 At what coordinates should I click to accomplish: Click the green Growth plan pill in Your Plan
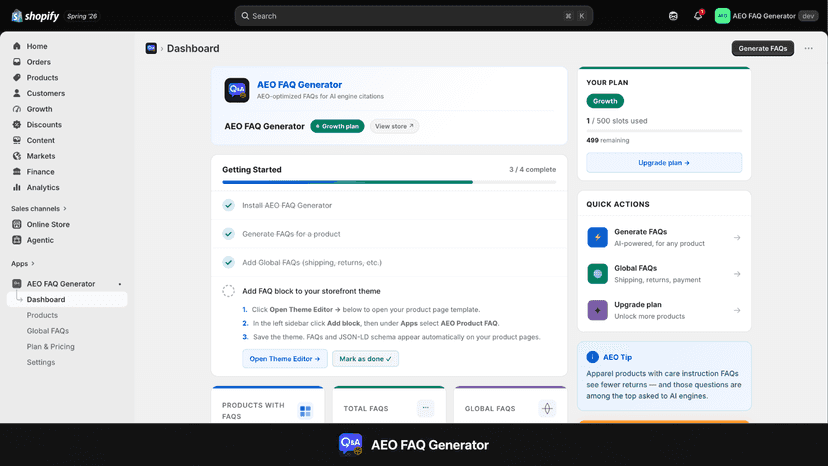pos(605,101)
